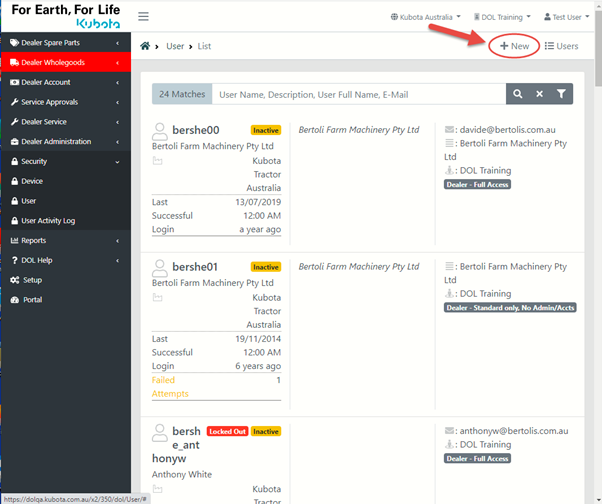602x504 pixels.
Task: Open the Device menu item
Action: [32, 181]
